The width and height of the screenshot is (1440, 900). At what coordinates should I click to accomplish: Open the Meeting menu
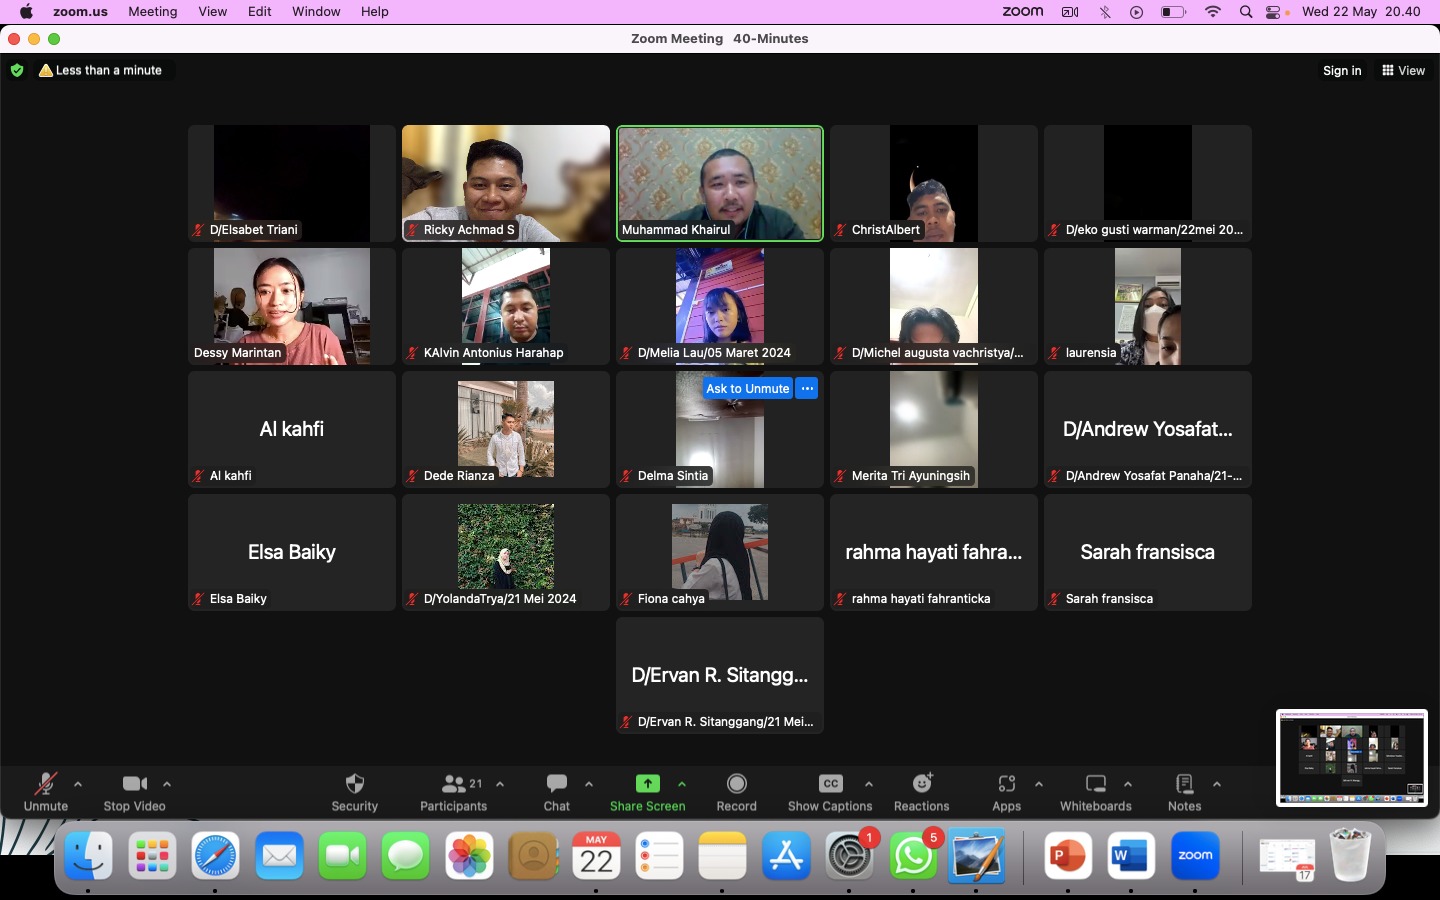153,12
